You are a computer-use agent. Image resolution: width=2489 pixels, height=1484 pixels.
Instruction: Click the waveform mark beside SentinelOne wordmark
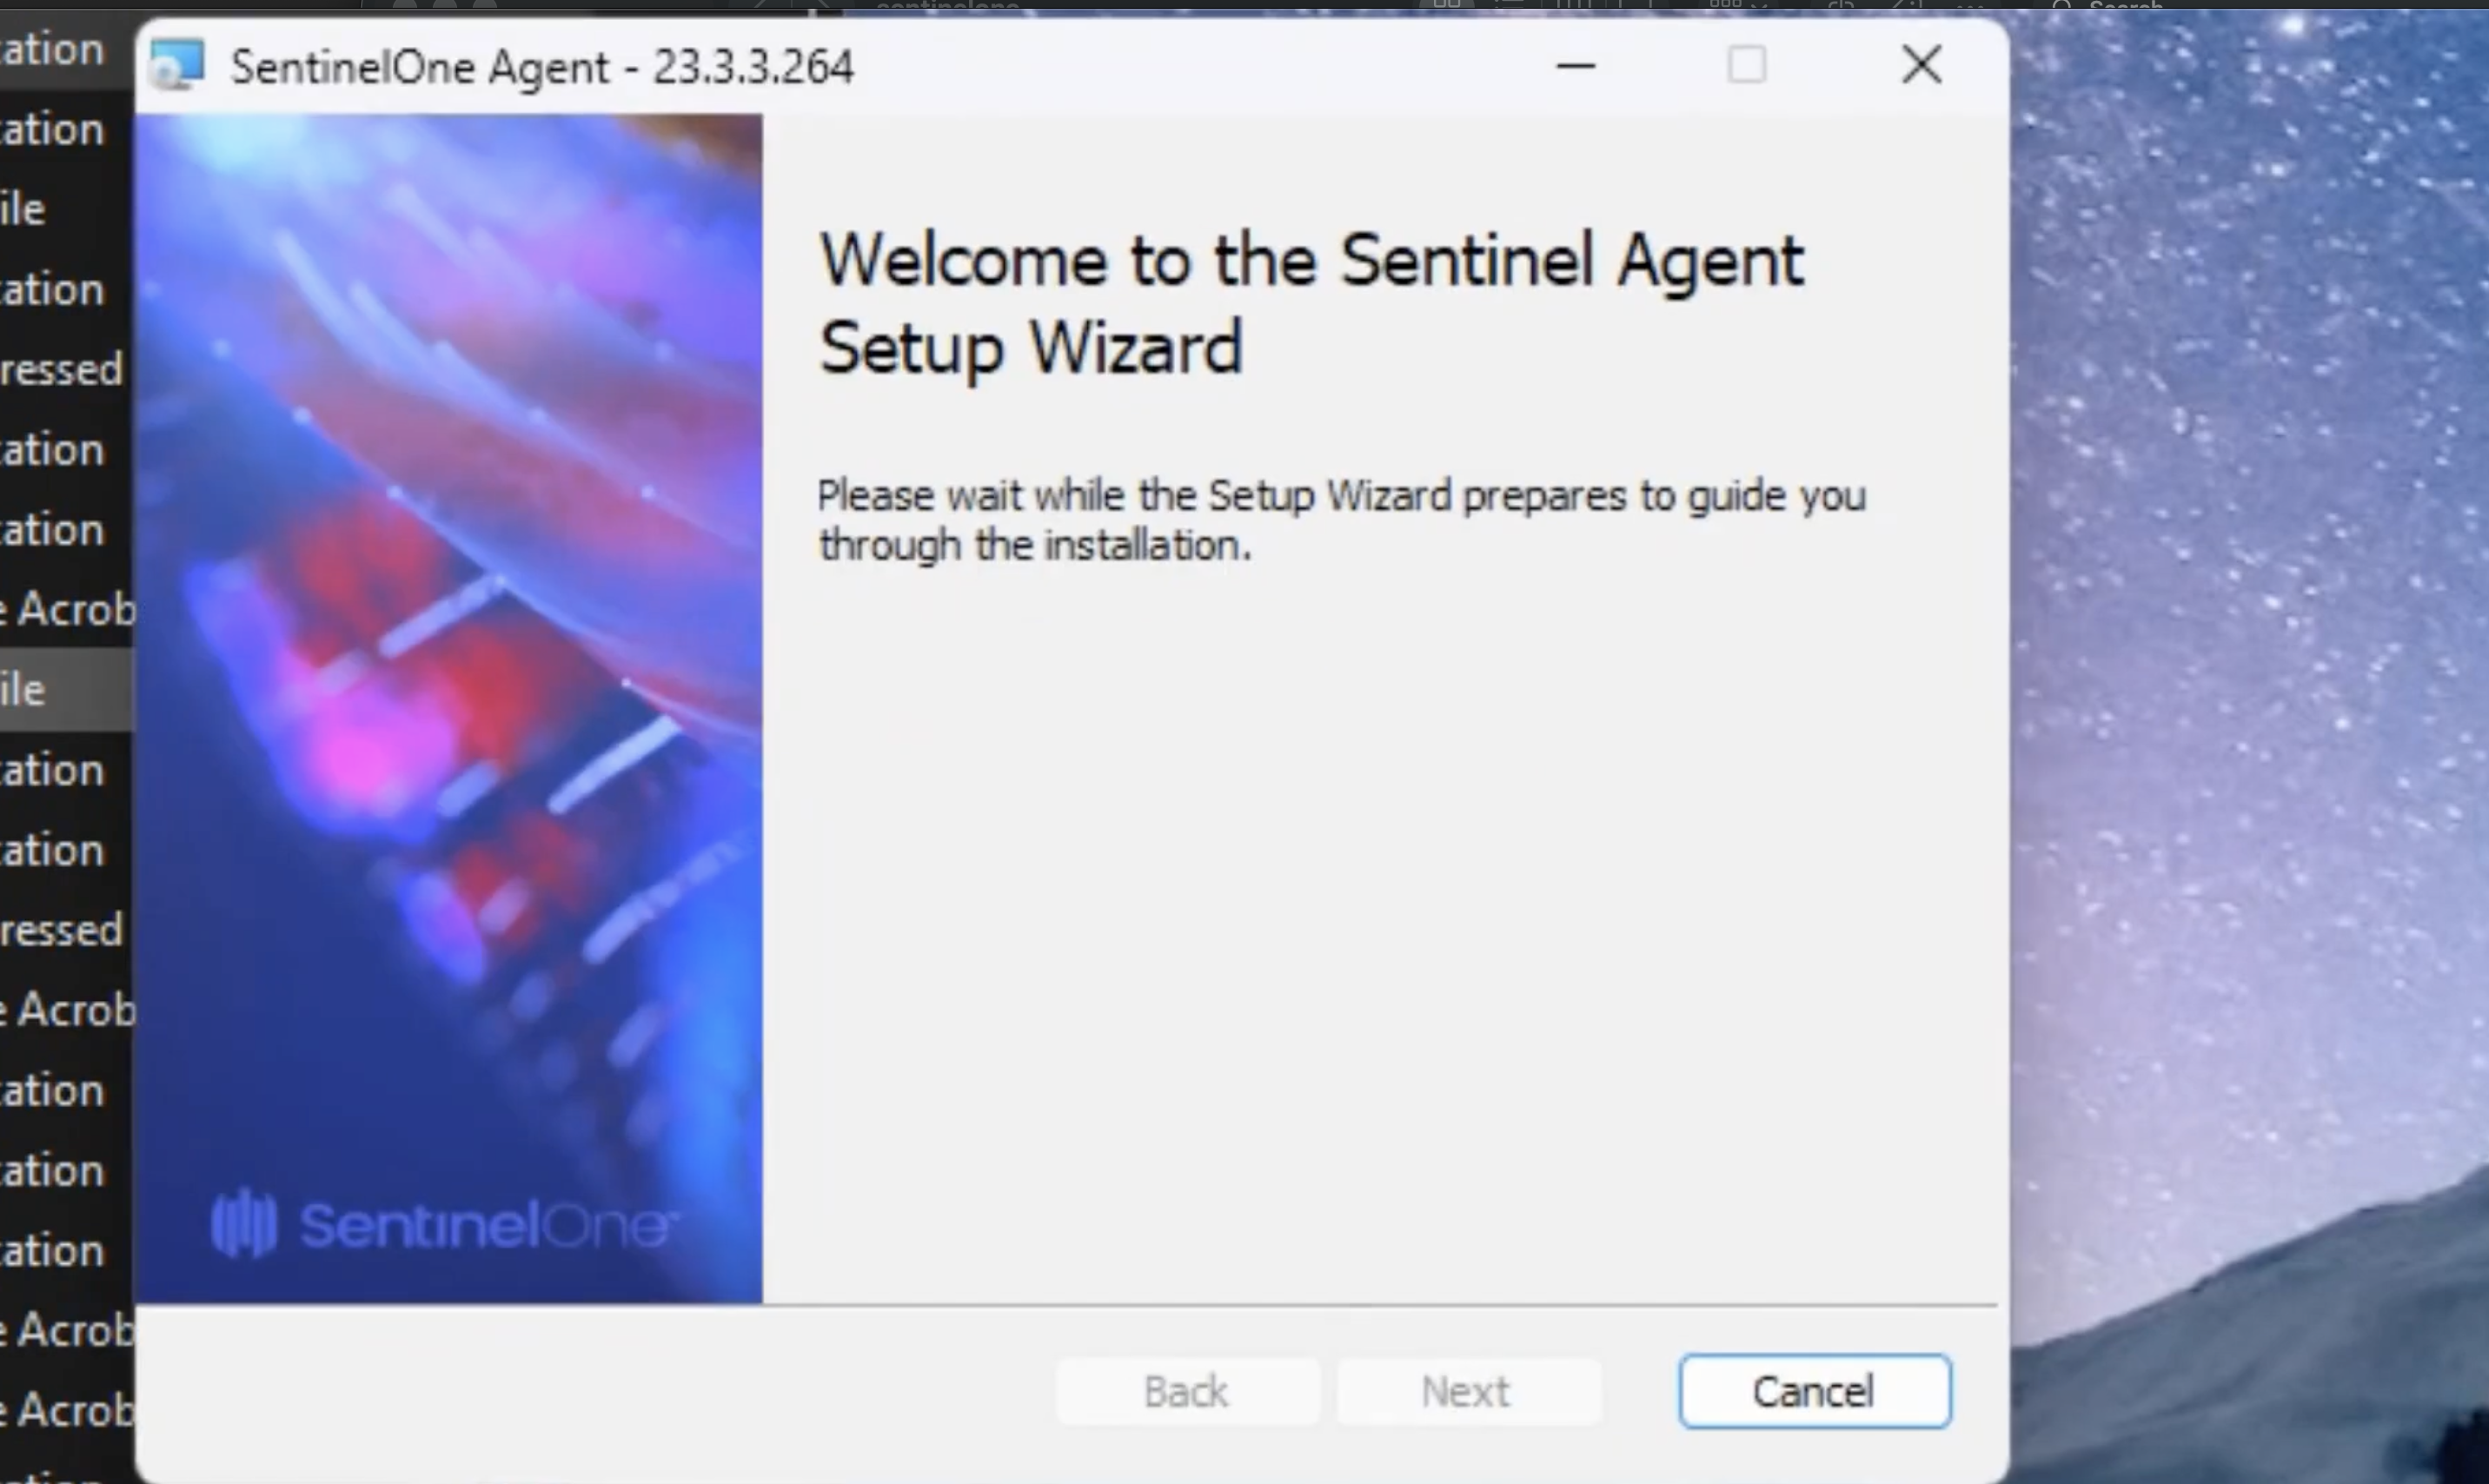pos(243,1223)
